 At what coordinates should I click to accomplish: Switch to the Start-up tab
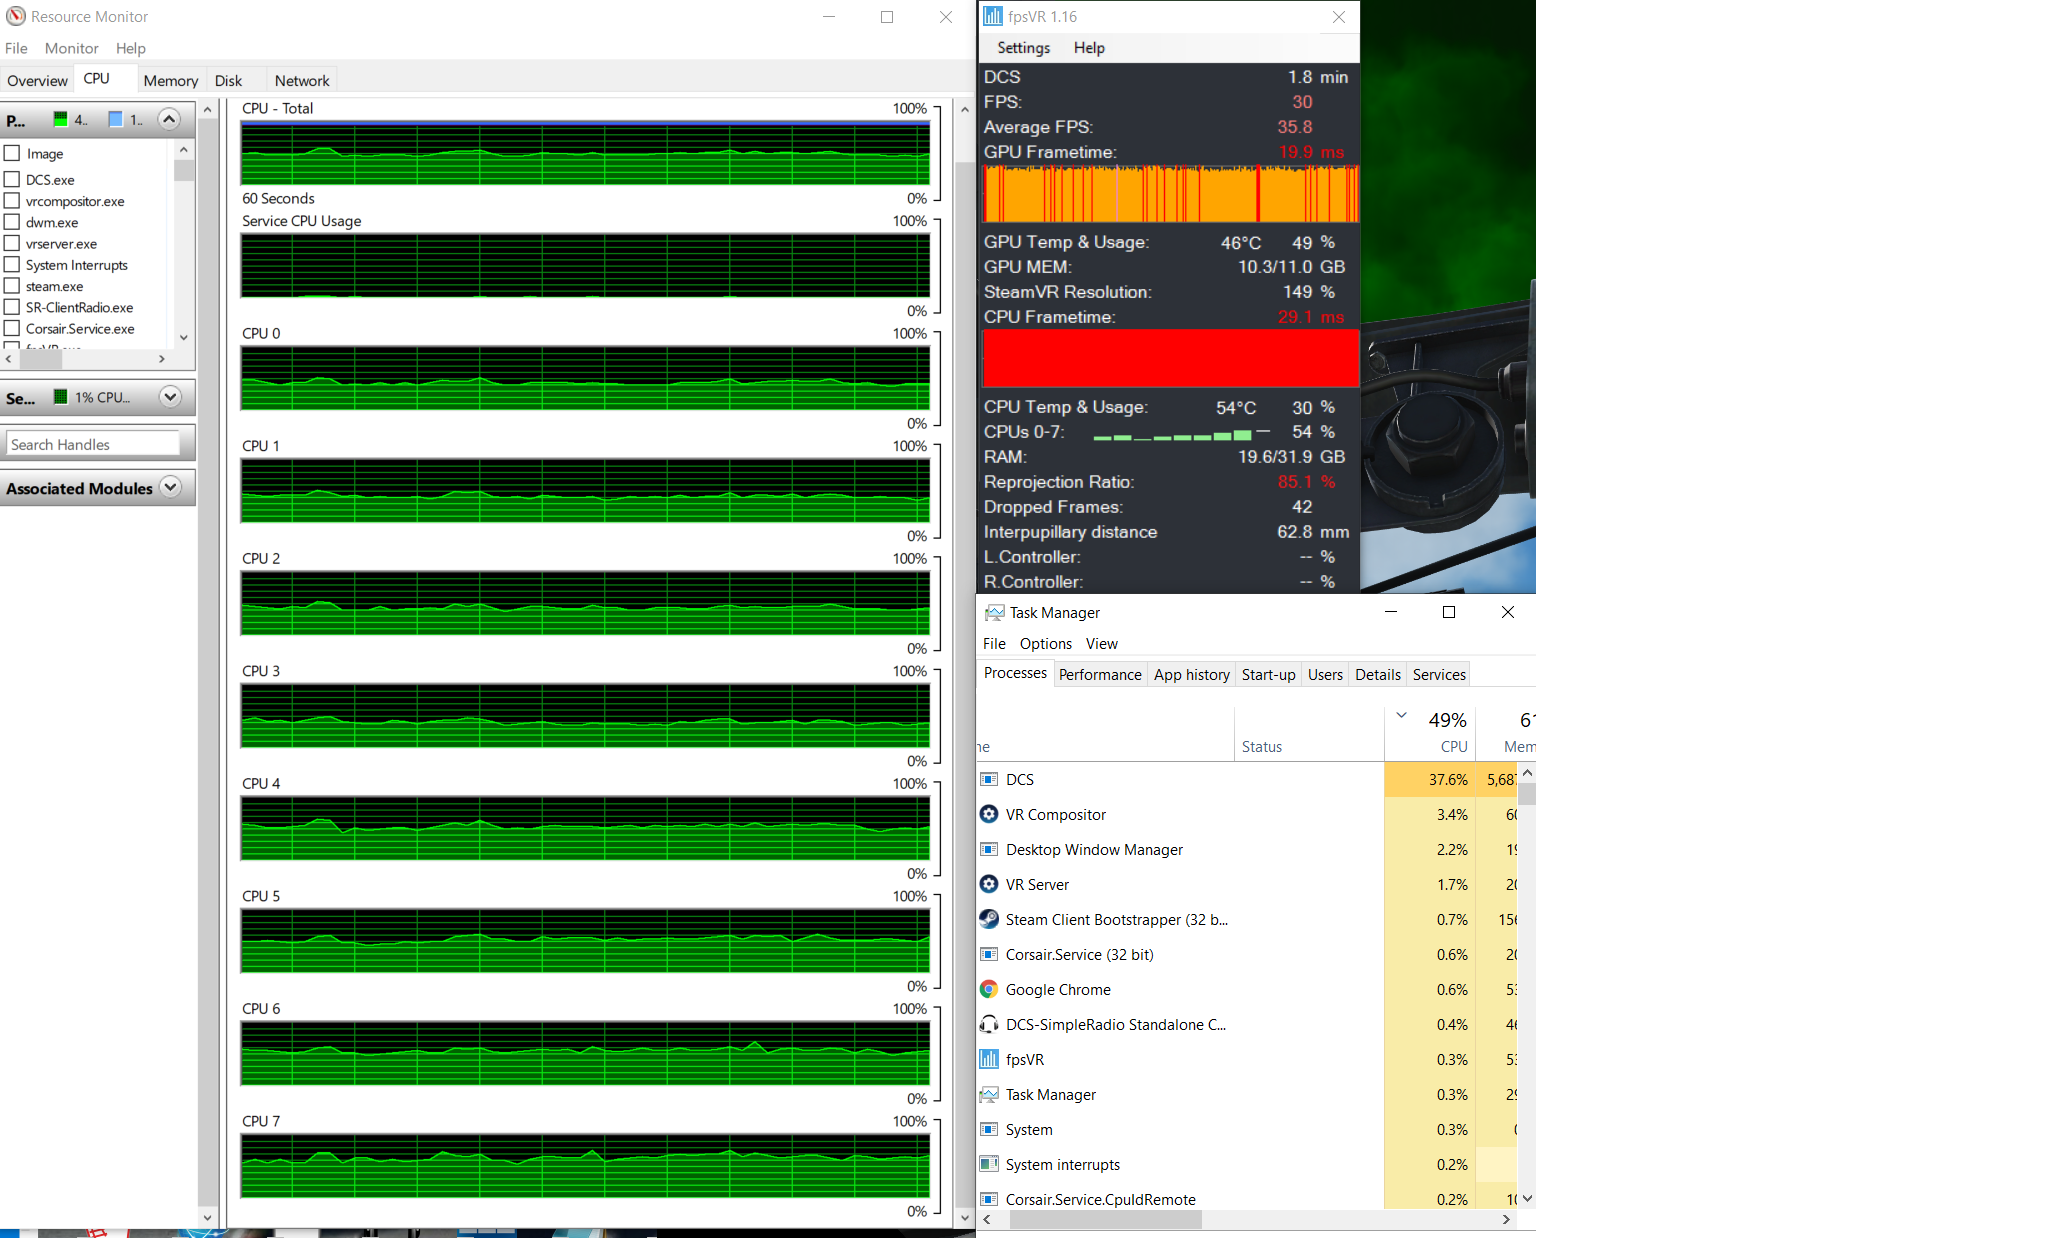point(1269,675)
